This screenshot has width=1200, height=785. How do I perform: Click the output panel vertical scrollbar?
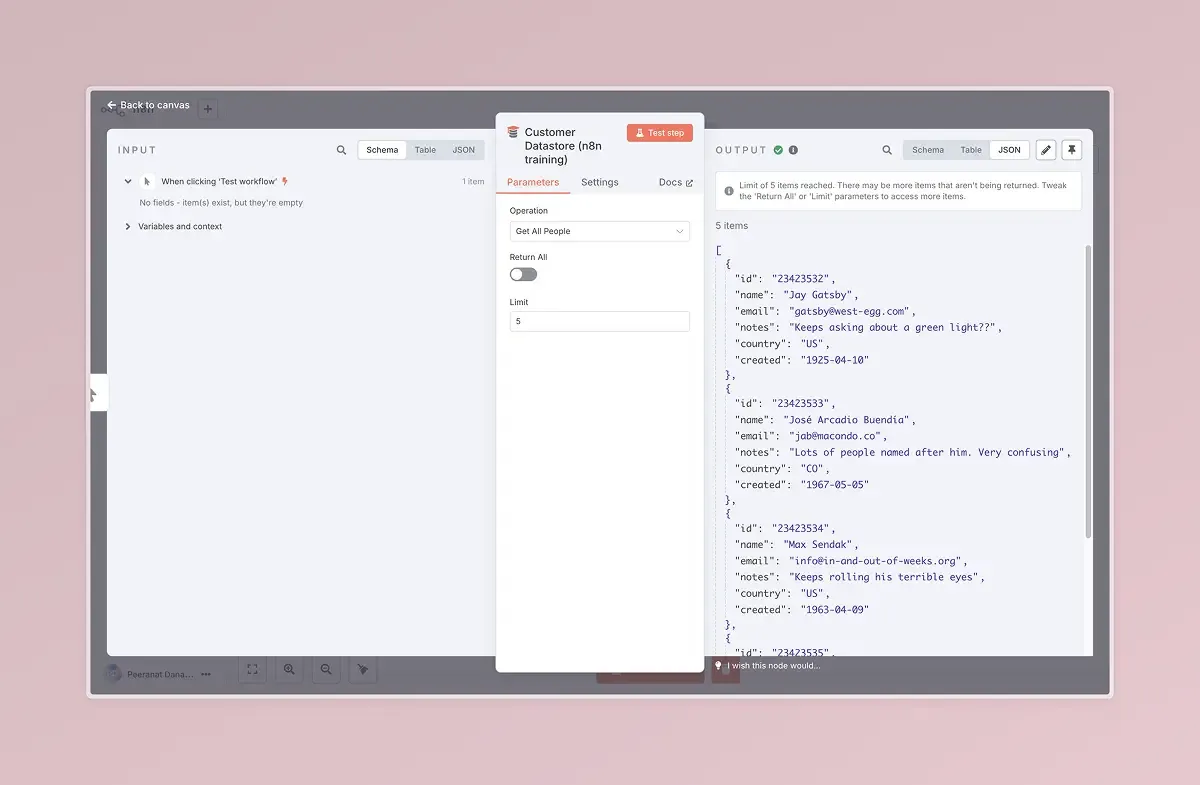coord(1088,390)
